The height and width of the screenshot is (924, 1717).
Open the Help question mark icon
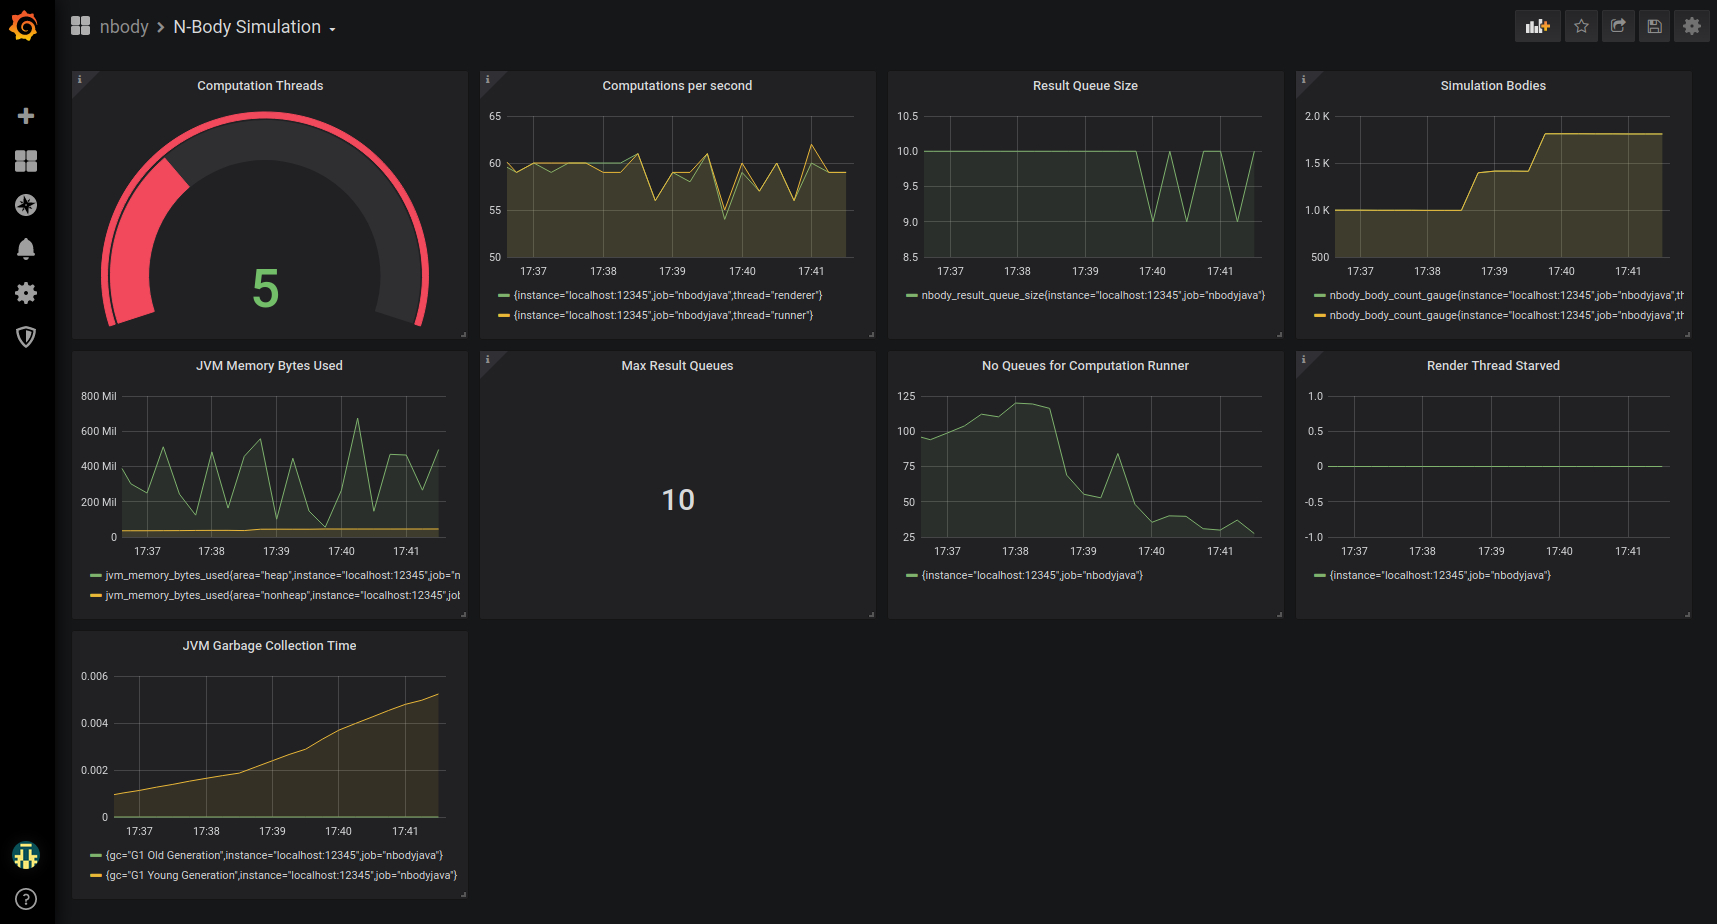tap(26, 899)
